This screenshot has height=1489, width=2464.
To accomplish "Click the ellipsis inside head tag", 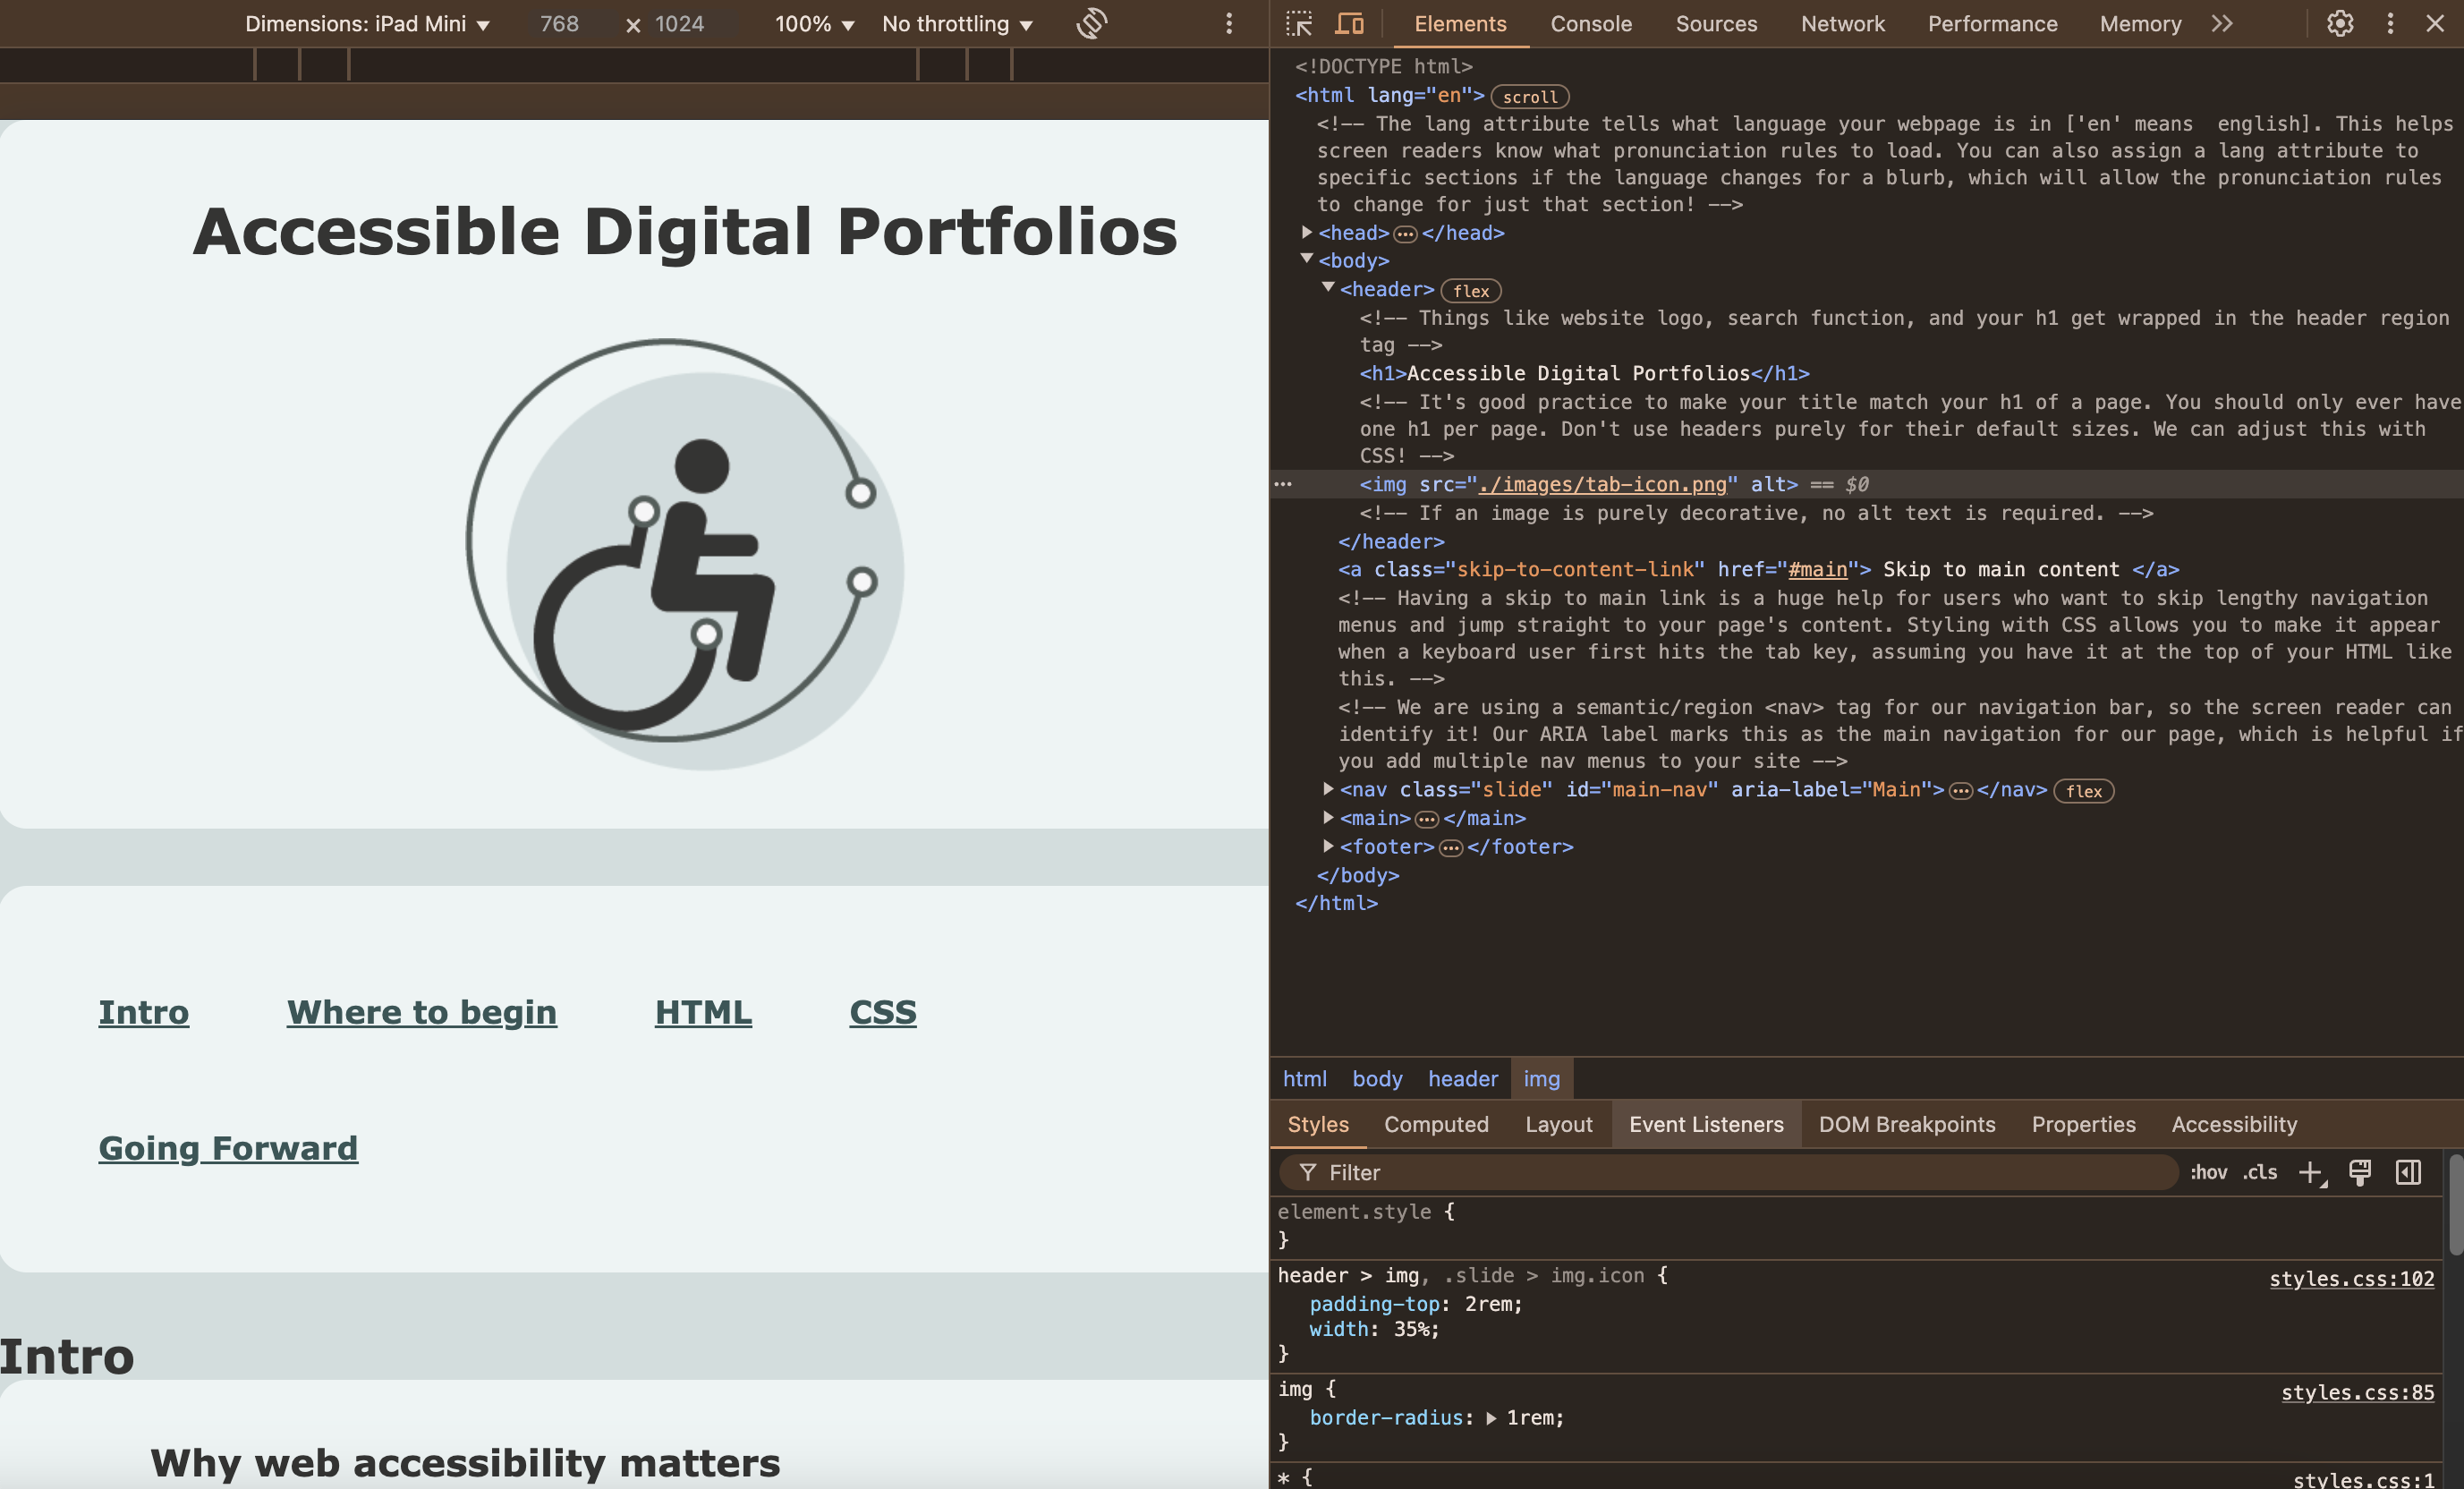I will click(1405, 234).
